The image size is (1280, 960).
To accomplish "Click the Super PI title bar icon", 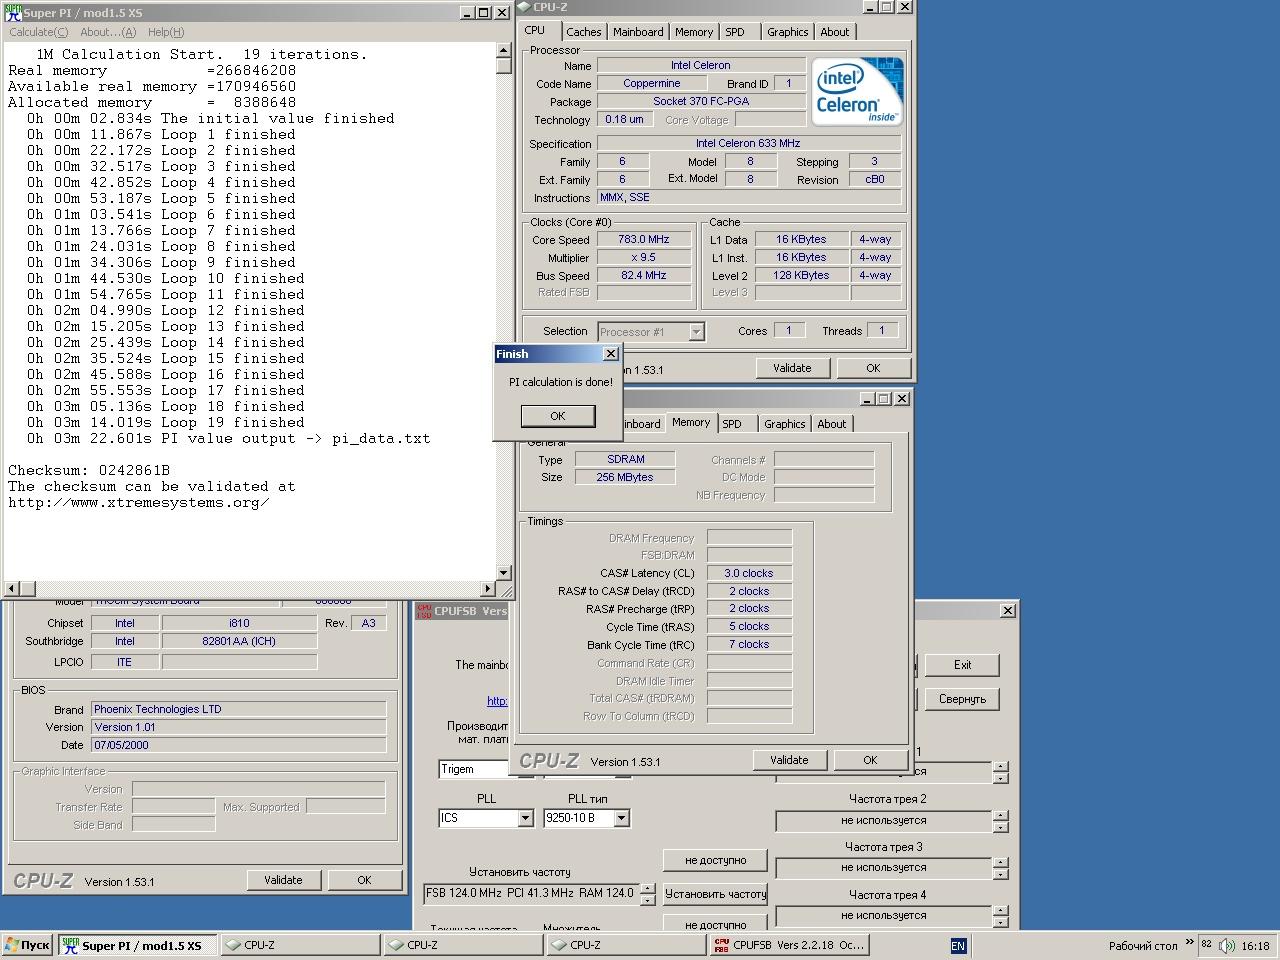I will click(x=12, y=13).
